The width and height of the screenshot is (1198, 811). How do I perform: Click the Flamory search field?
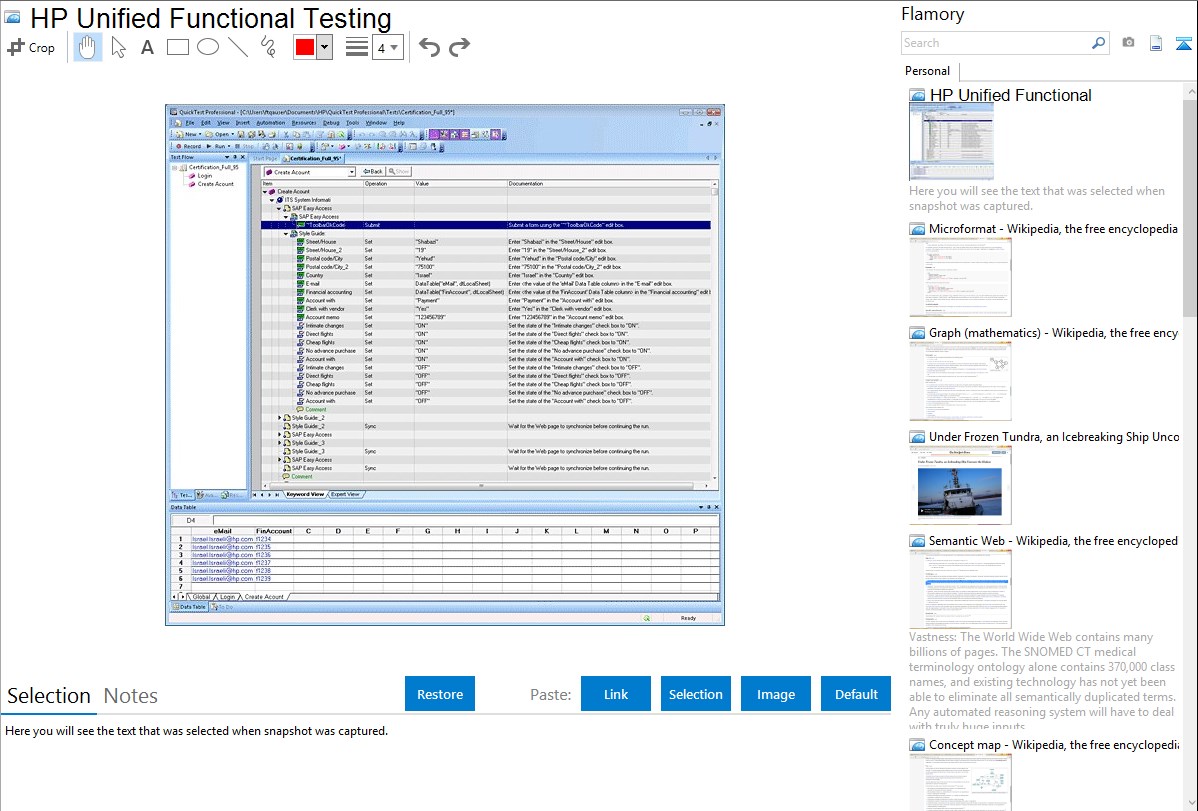point(995,43)
